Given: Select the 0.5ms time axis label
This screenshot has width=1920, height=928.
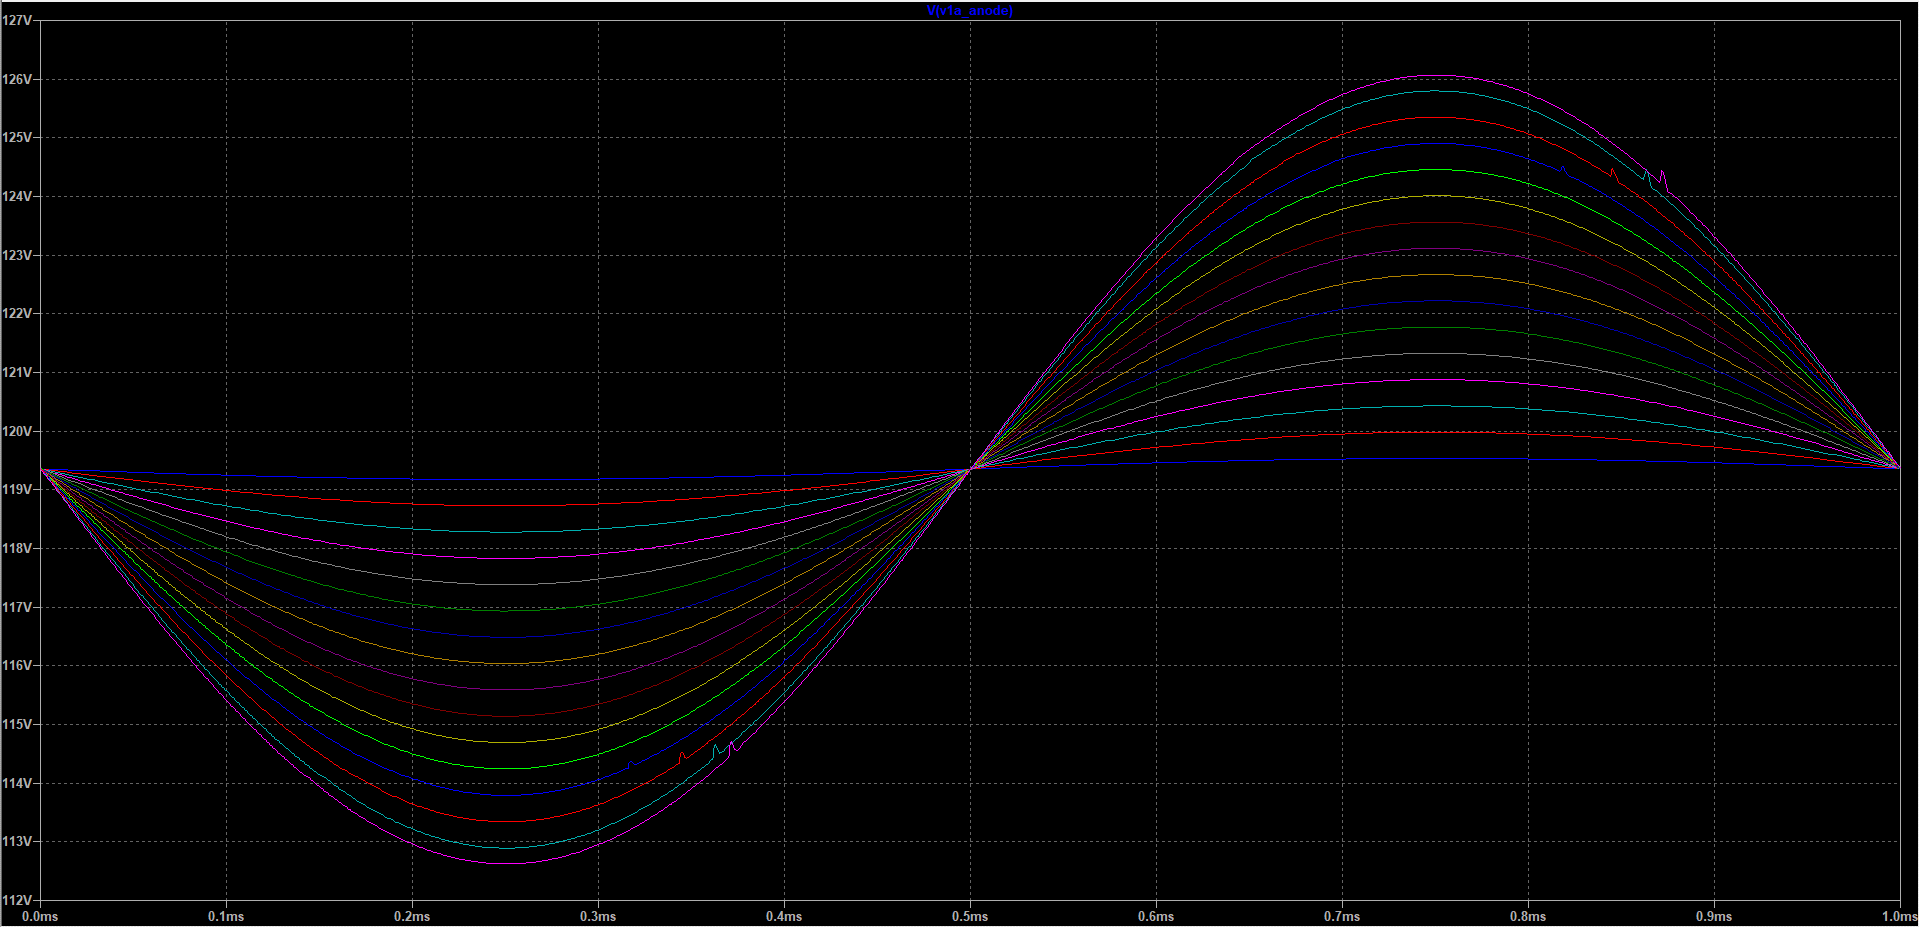Looking at the screenshot, I should point(970,916).
